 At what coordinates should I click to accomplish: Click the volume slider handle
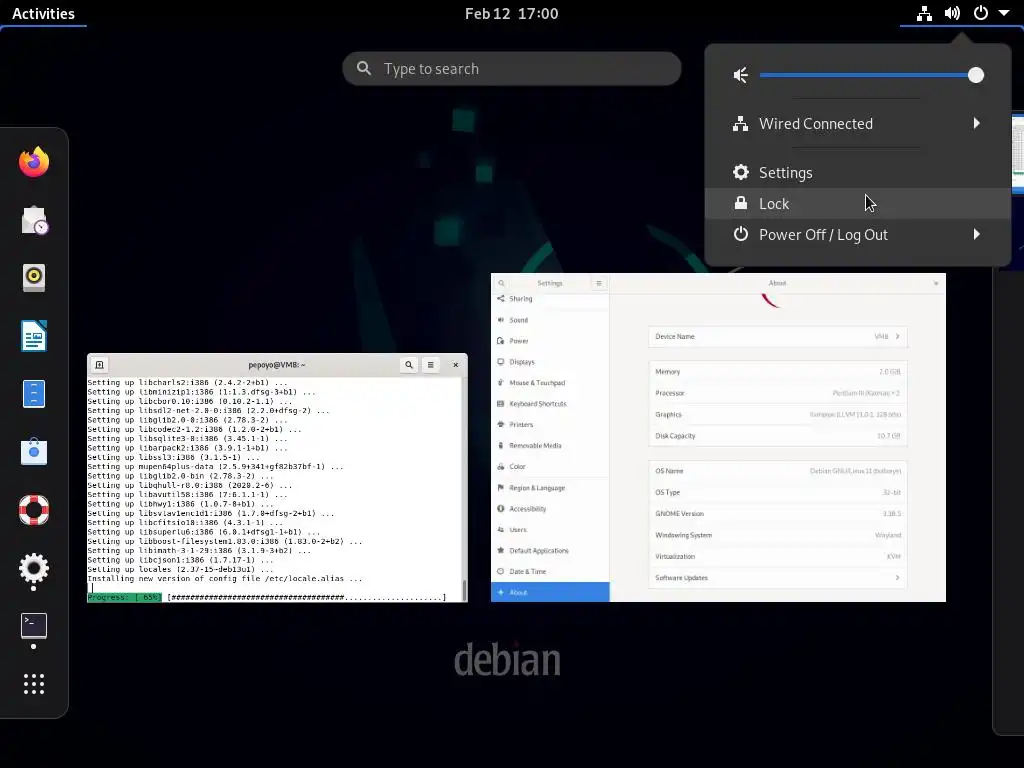tap(976, 75)
